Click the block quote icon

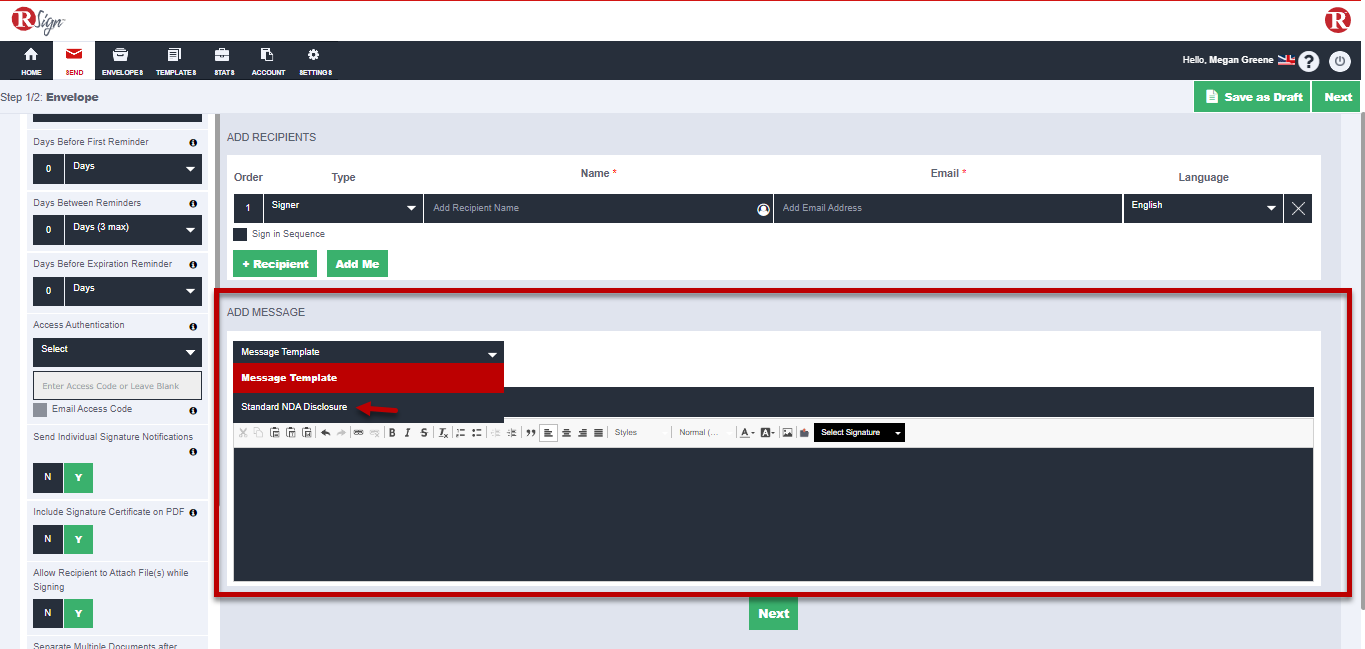pyautogui.click(x=531, y=433)
